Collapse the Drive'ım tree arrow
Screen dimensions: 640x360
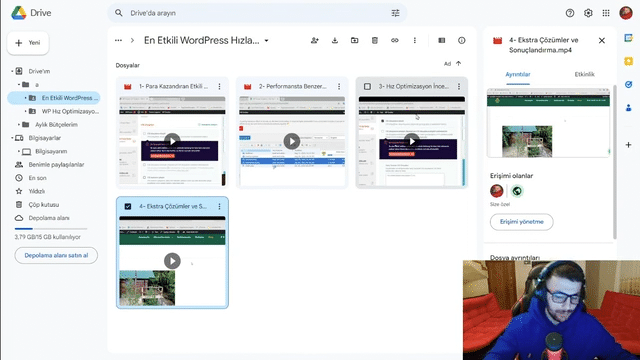click(x=12, y=71)
